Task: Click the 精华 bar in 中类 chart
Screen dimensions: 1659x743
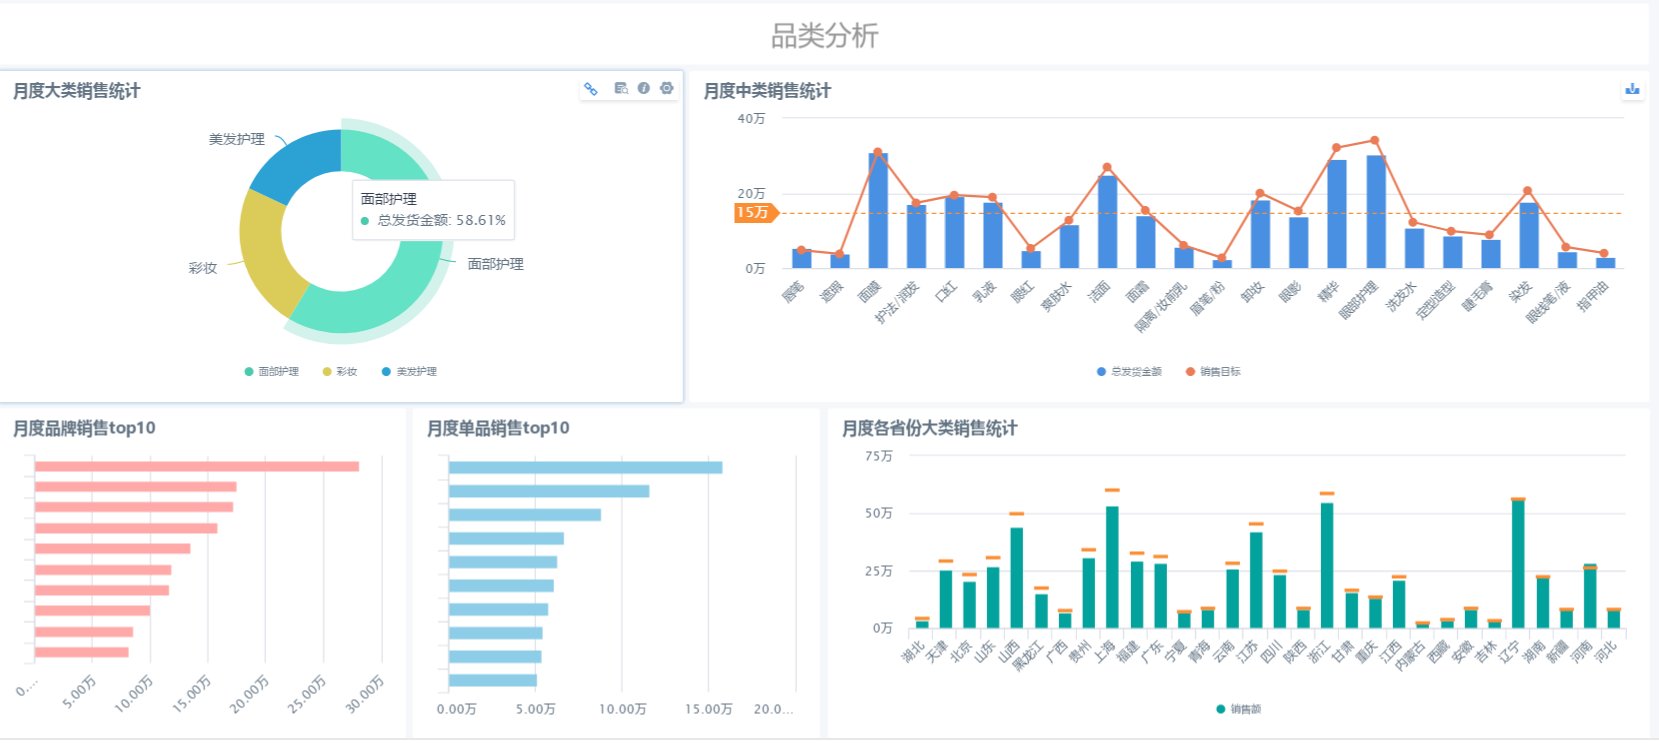Action: [x=1337, y=214]
